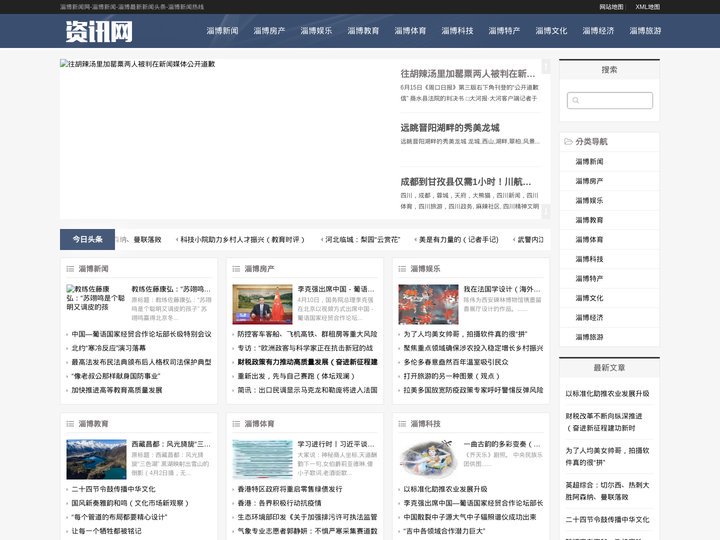Open the red floral artwork thumbnail
720x540 pixels.
428,304
